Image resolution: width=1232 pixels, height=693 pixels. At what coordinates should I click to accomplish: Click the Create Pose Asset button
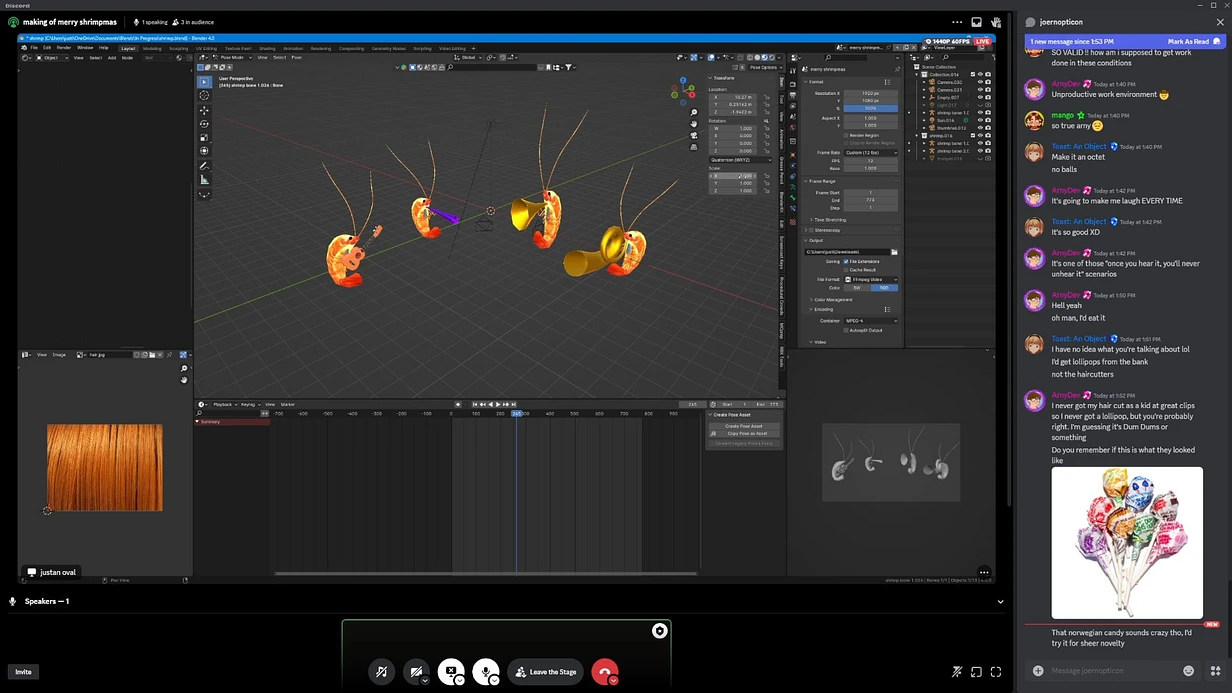pyautogui.click(x=744, y=426)
